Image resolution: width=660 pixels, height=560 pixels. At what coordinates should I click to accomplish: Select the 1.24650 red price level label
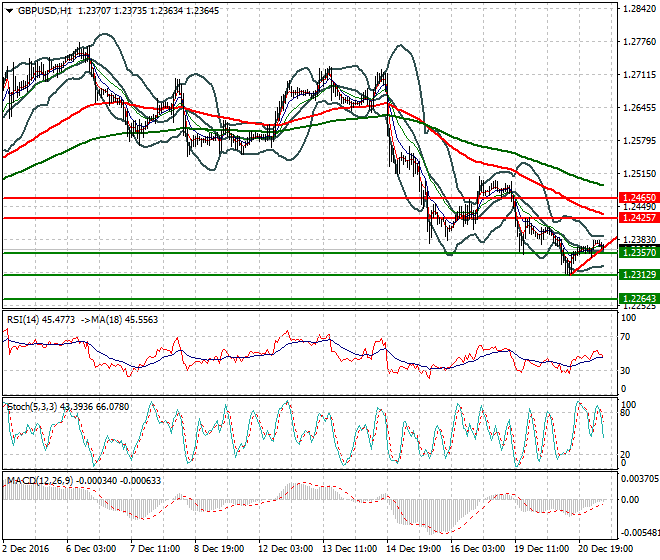pyautogui.click(x=639, y=197)
